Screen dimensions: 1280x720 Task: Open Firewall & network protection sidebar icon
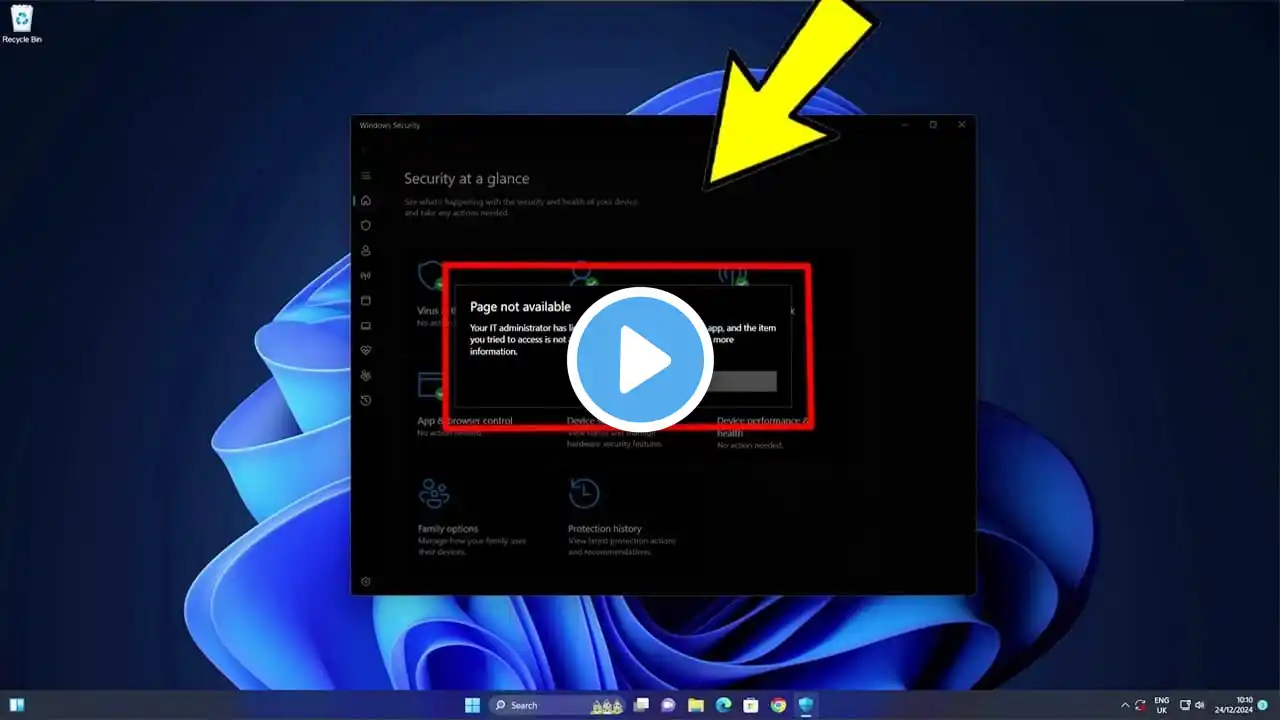point(366,276)
